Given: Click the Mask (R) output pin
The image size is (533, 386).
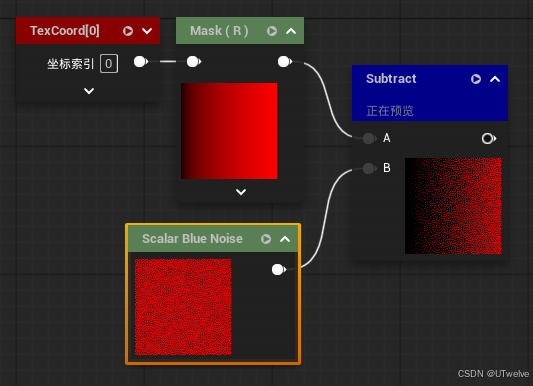Looking at the screenshot, I should pos(285,62).
